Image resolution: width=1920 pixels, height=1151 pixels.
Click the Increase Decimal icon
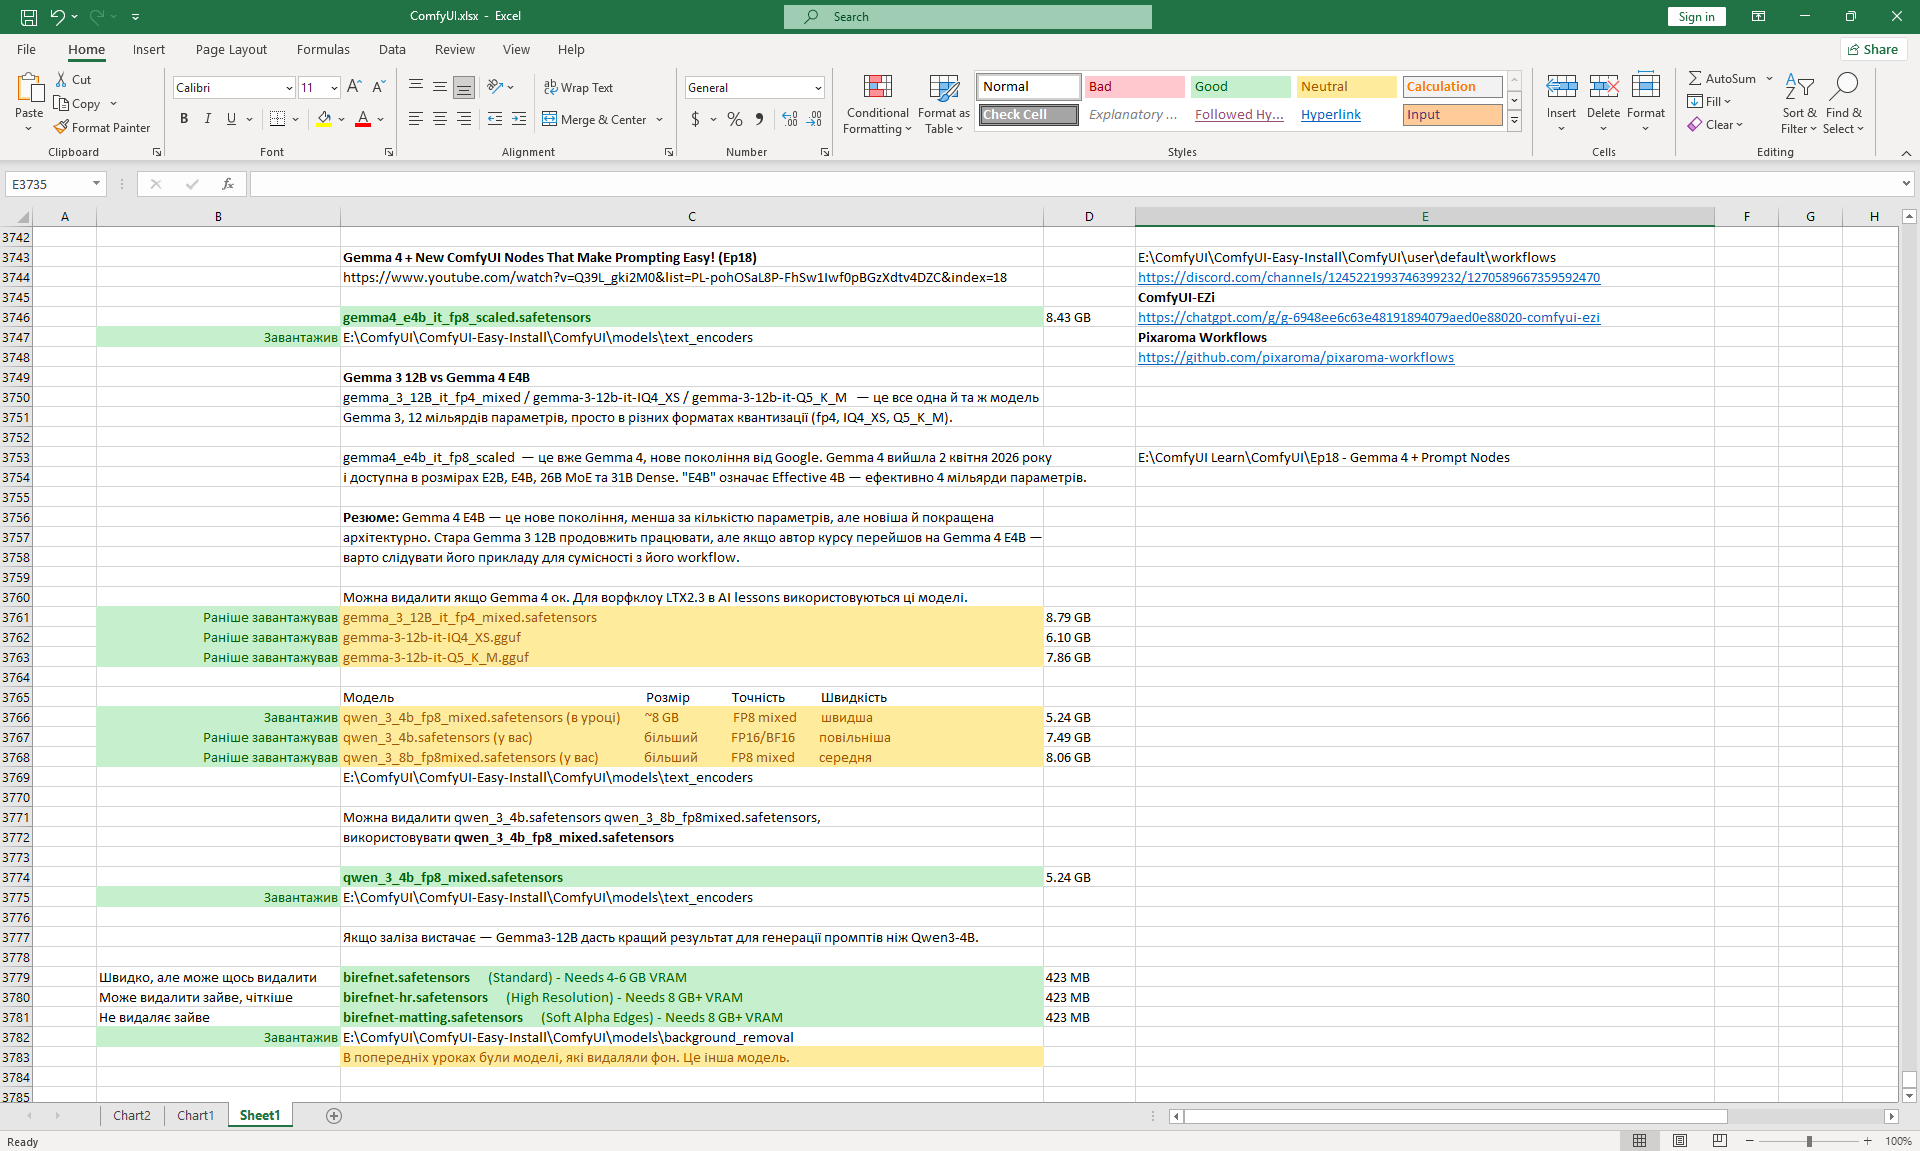coord(790,119)
